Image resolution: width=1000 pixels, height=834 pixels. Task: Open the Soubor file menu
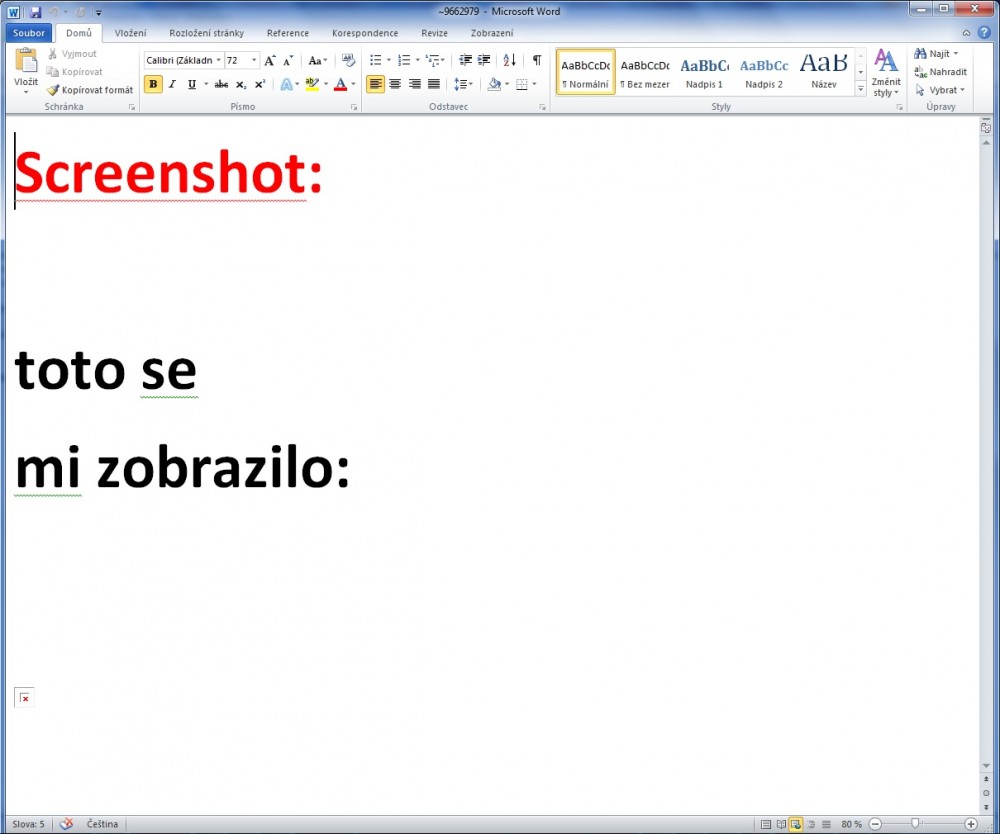(29, 33)
